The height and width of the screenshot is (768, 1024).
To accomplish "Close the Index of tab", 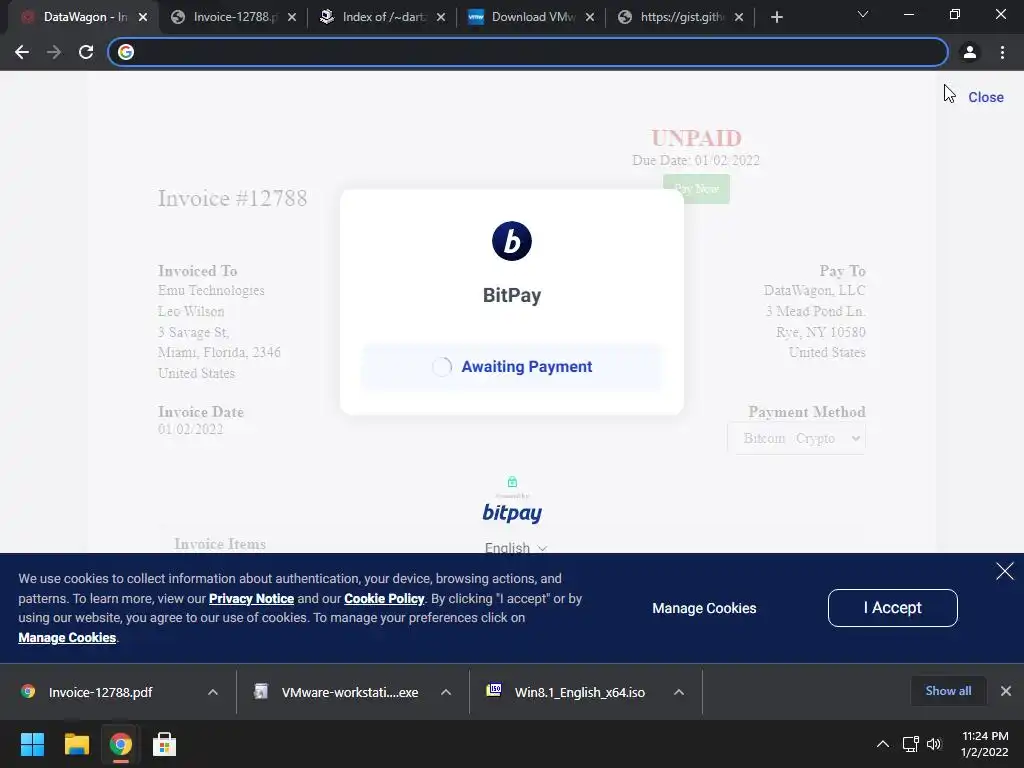I will click(x=441, y=18).
